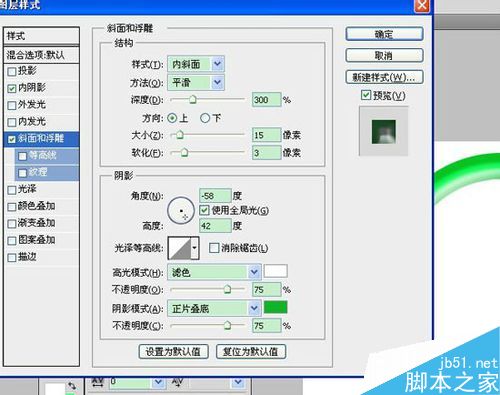The width and height of the screenshot is (500, 395).
Task: Click the 深度 depth field showing 300
Action: (x=266, y=100)
